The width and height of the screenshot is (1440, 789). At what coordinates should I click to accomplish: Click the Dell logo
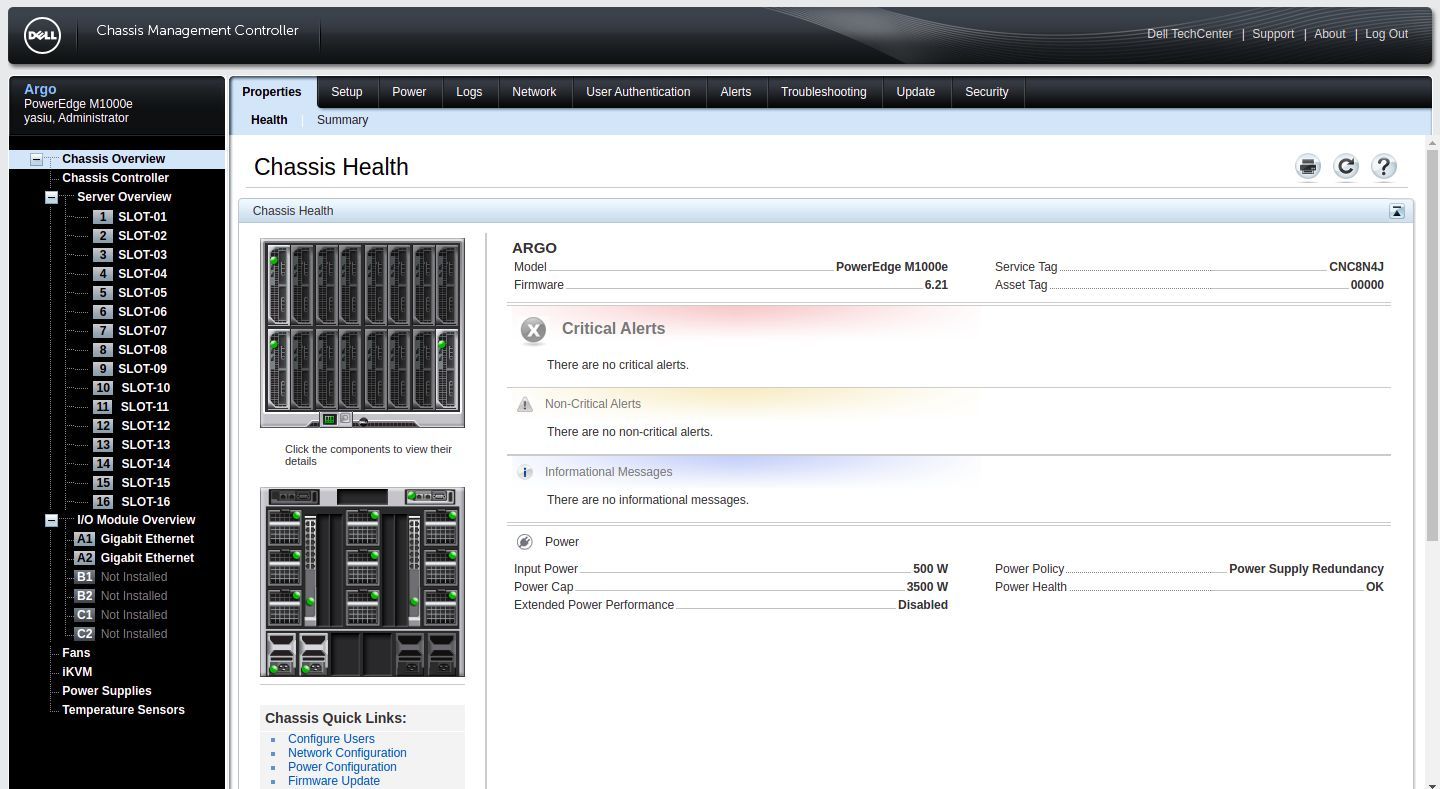[42, 36]
